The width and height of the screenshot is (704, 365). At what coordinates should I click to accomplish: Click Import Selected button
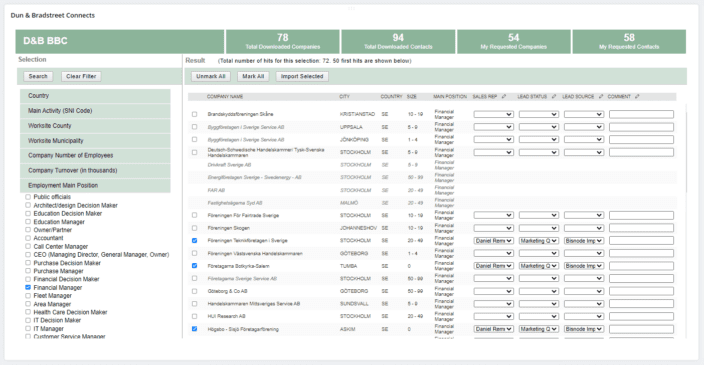tap(302, 76)
